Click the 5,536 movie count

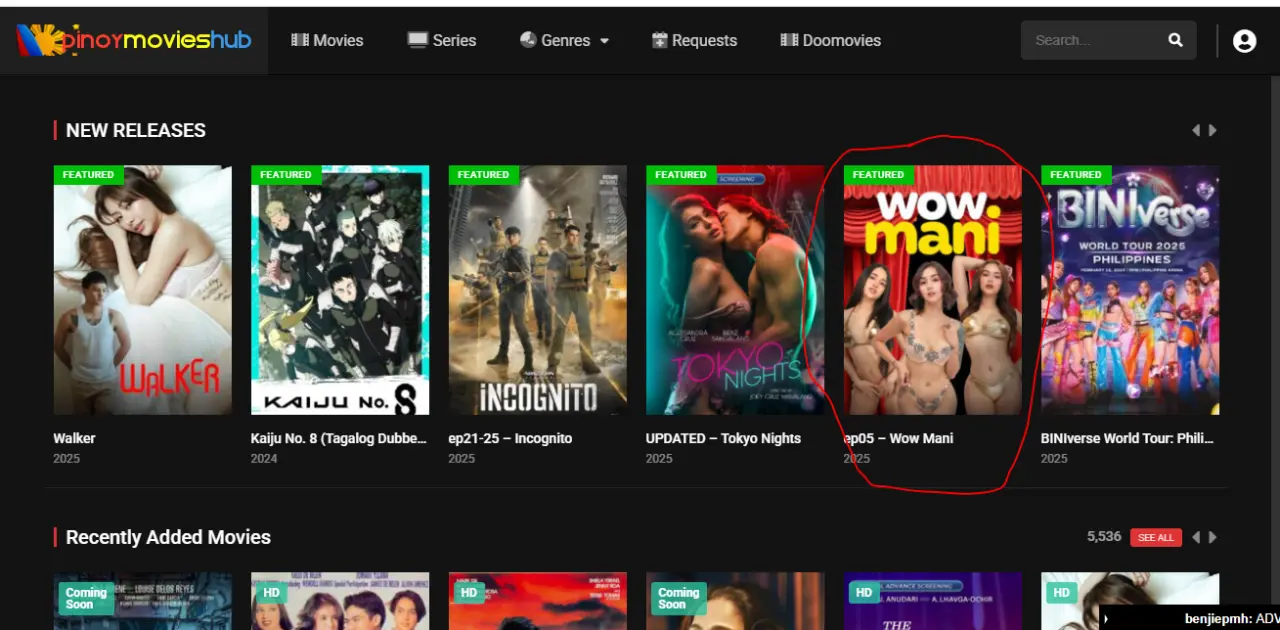(1104, 537)
